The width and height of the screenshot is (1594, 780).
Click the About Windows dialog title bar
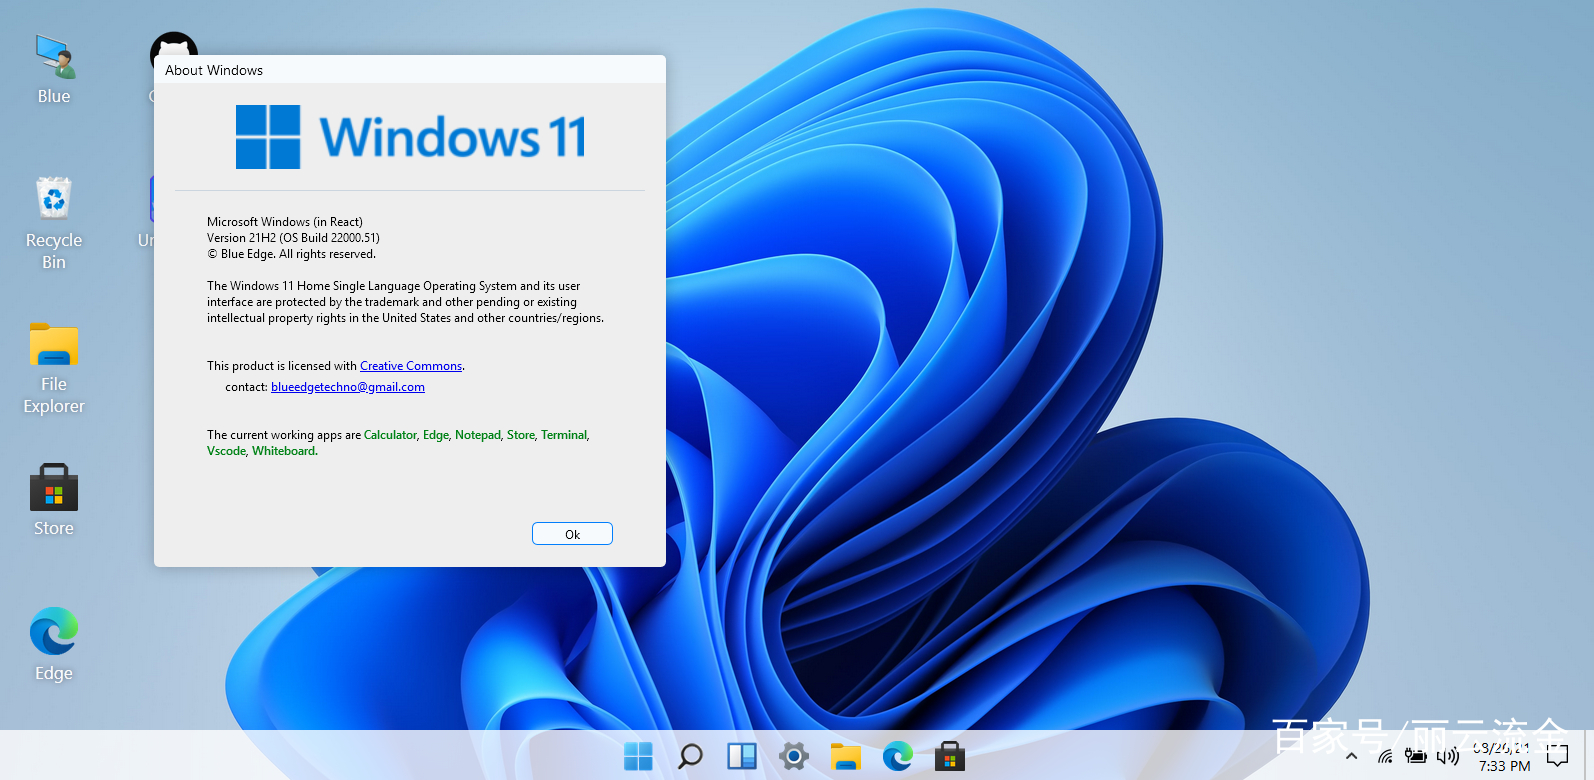[410, 70]
